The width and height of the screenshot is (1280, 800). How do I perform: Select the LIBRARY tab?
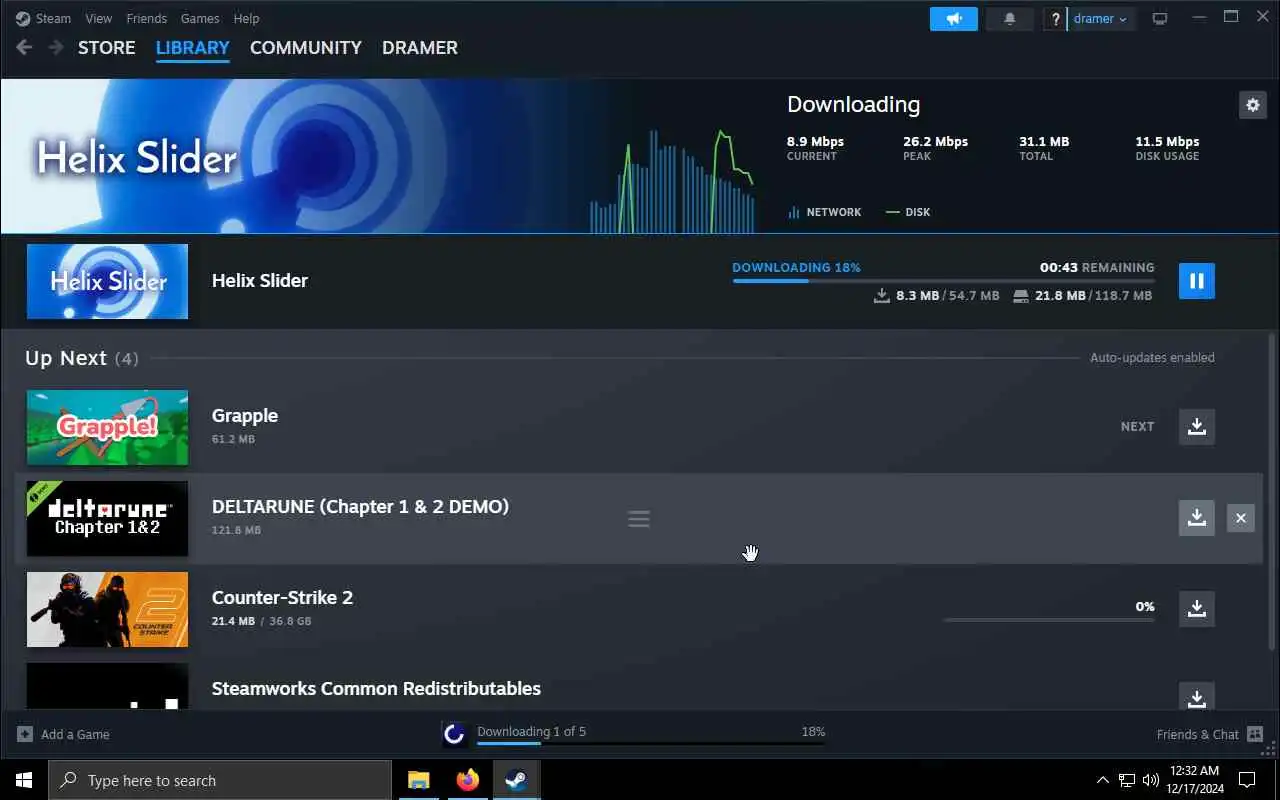pyautogui.click(x=193, y=47)
